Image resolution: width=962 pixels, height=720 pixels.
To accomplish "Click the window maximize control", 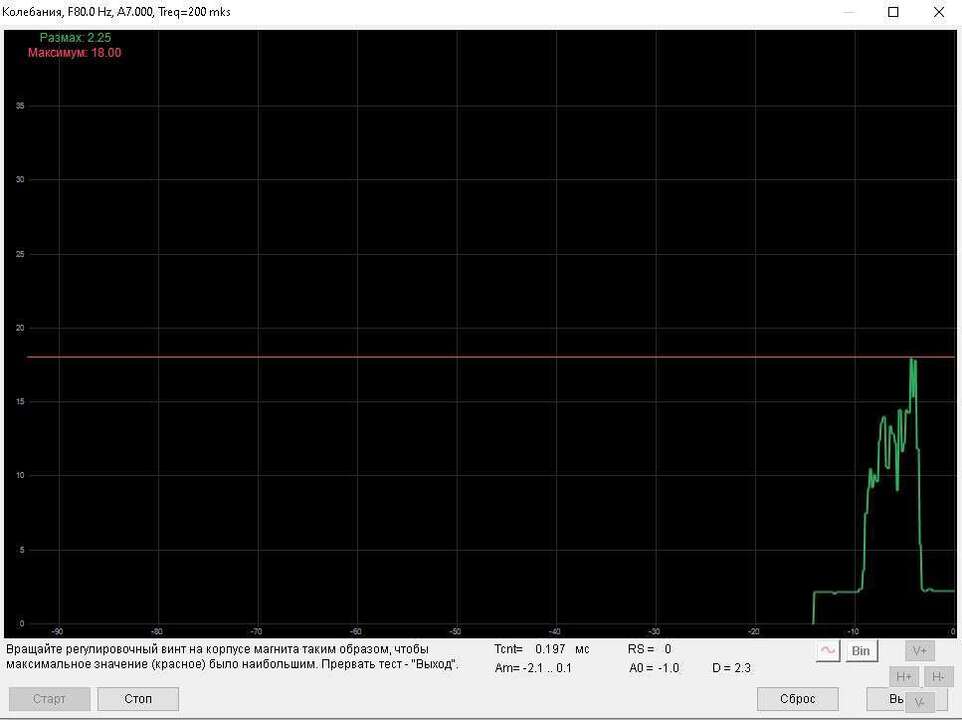I will 891,12.
